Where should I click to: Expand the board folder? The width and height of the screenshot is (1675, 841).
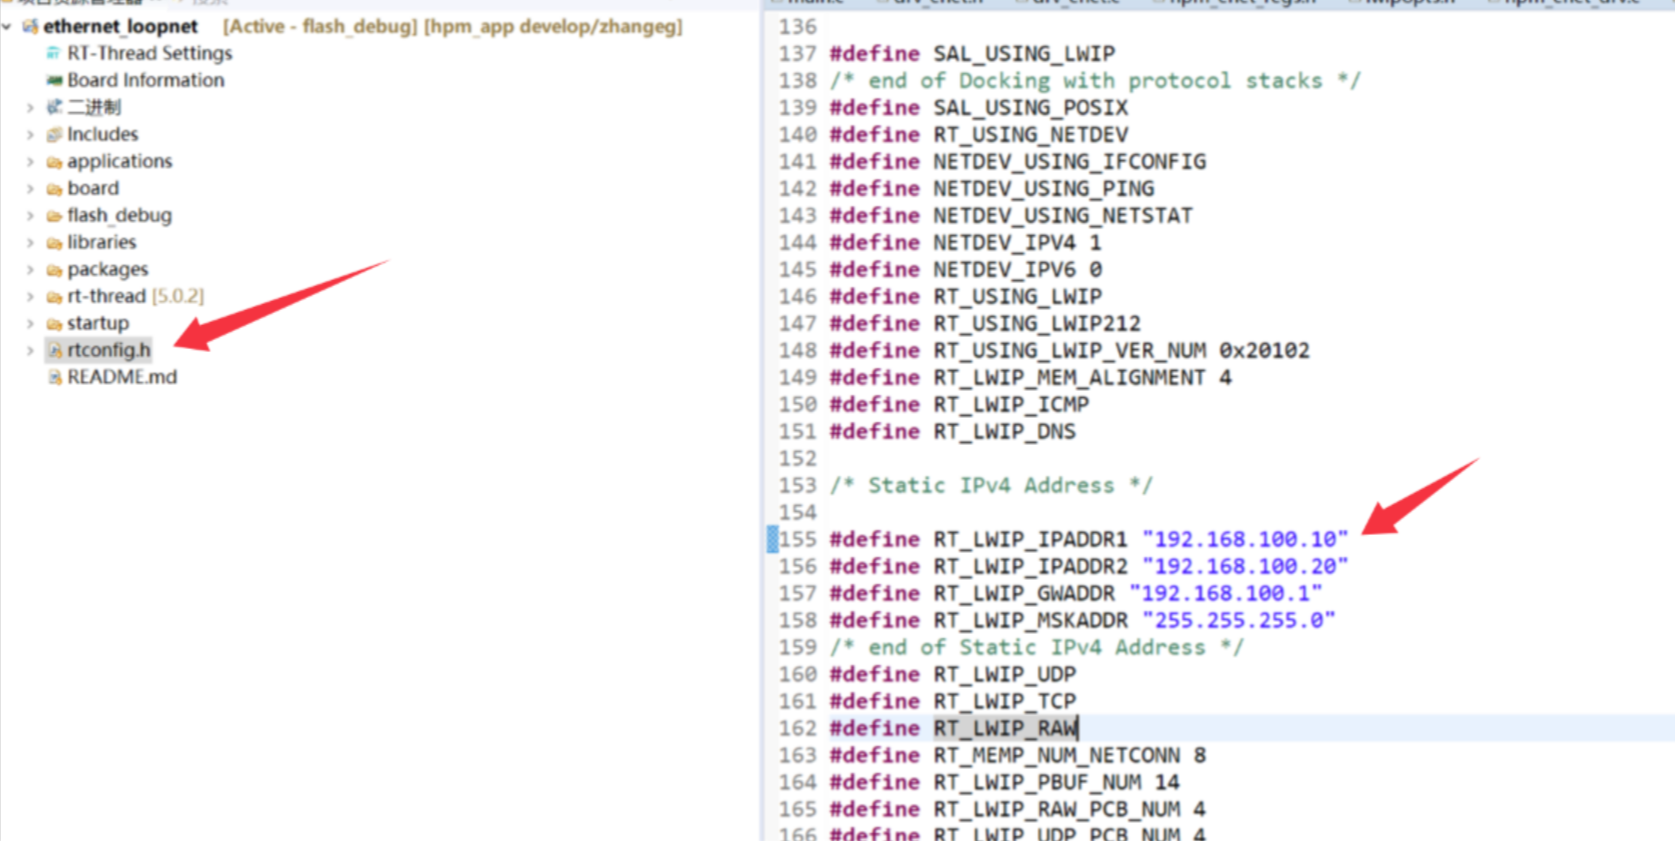tap(30, 188)
